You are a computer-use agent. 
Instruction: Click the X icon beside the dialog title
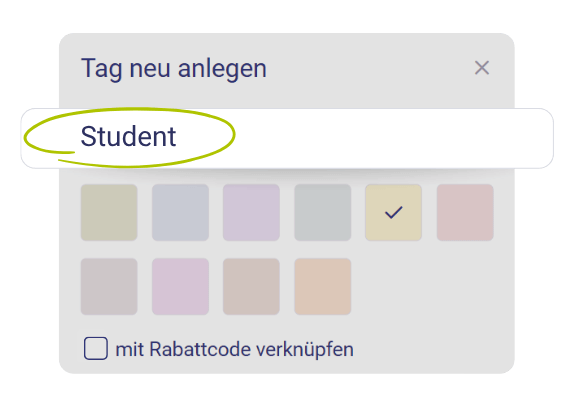click(x=482, y=68)
